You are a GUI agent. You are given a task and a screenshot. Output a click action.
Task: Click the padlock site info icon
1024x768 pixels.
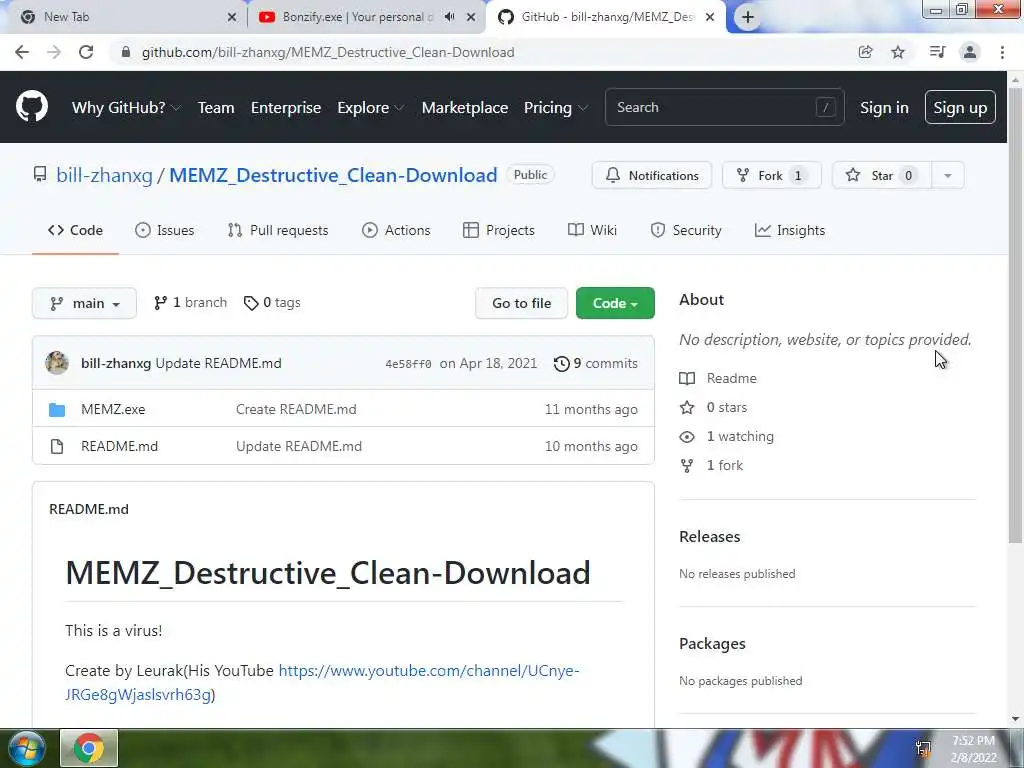[126, 52]
